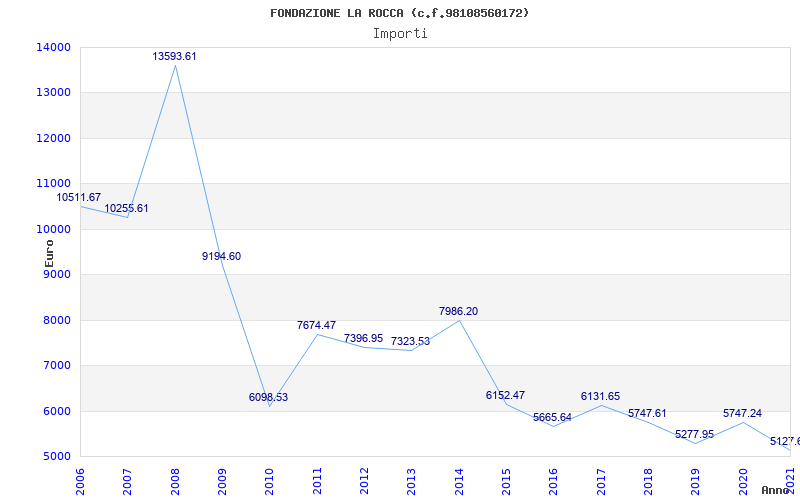Select data label 10255.61
The height and width of the screenshot is (500, 800).
tap(127, 209)
